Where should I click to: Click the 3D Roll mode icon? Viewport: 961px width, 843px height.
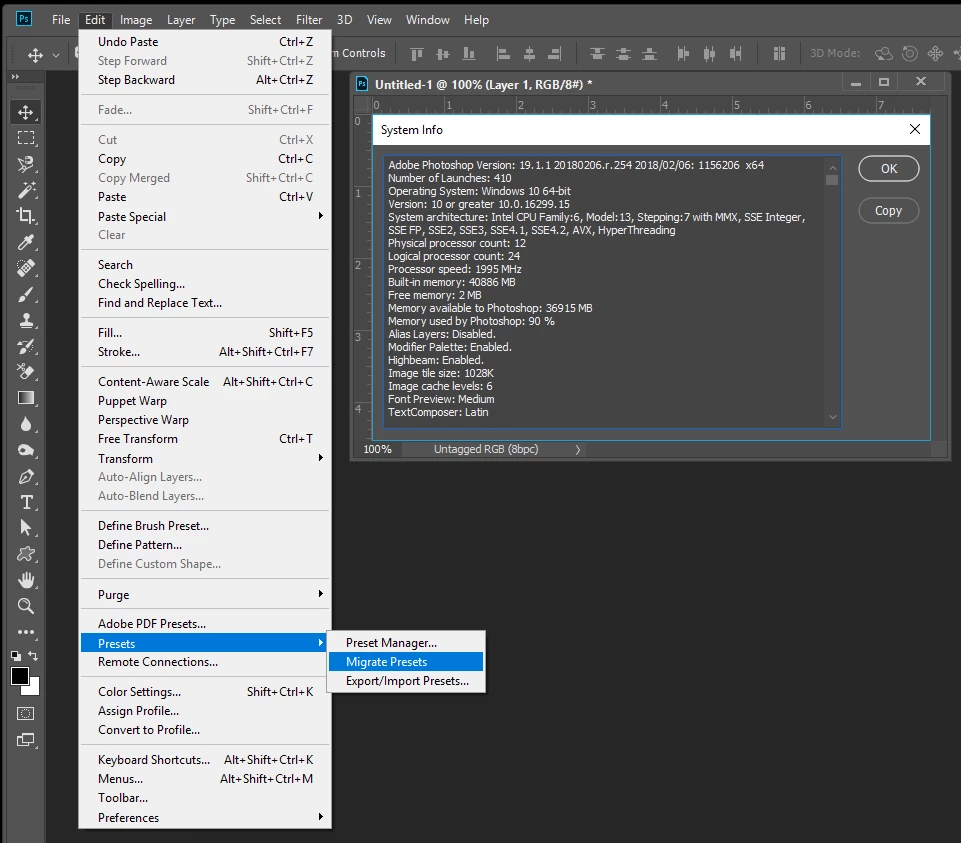click(x=910, y=53)
